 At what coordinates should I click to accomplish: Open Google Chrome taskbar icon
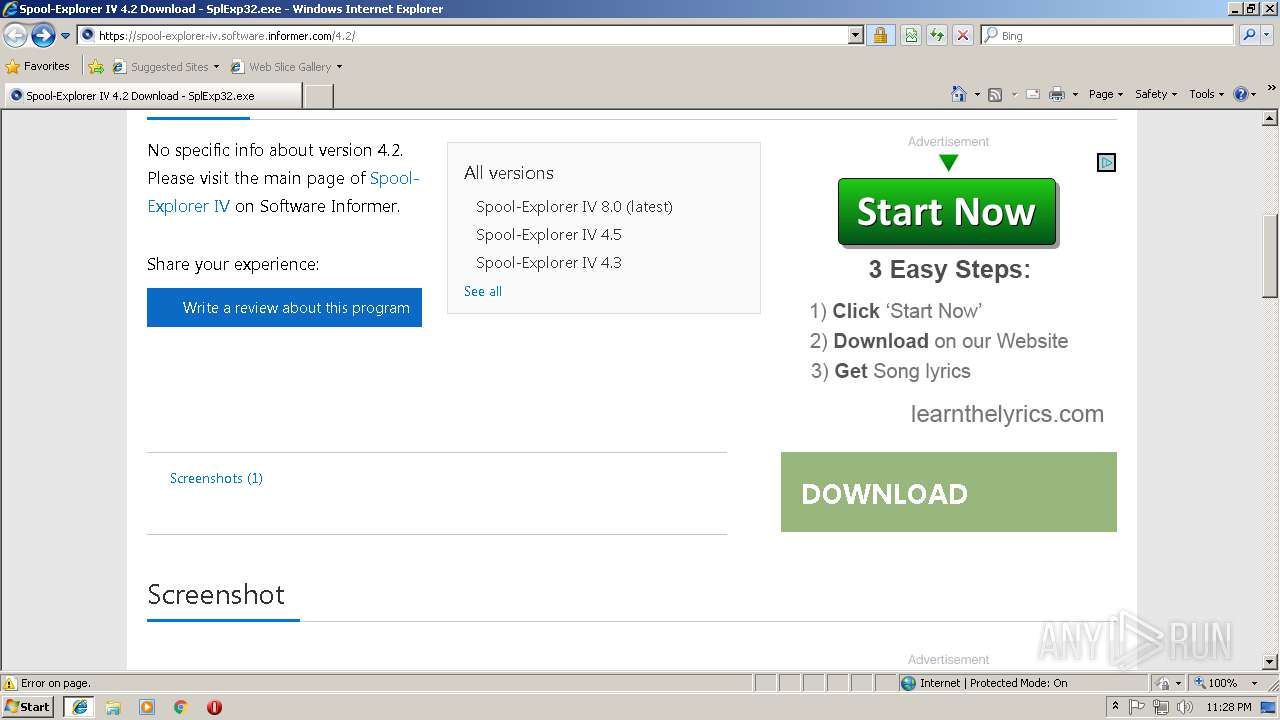tap(181, 707)
